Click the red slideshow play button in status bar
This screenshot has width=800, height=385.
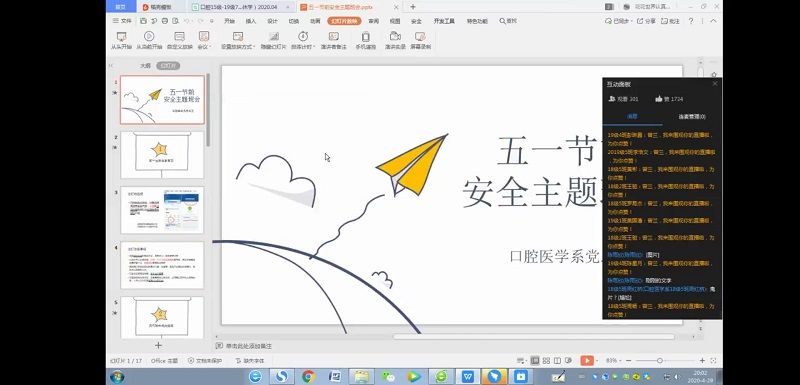[586, 361]
